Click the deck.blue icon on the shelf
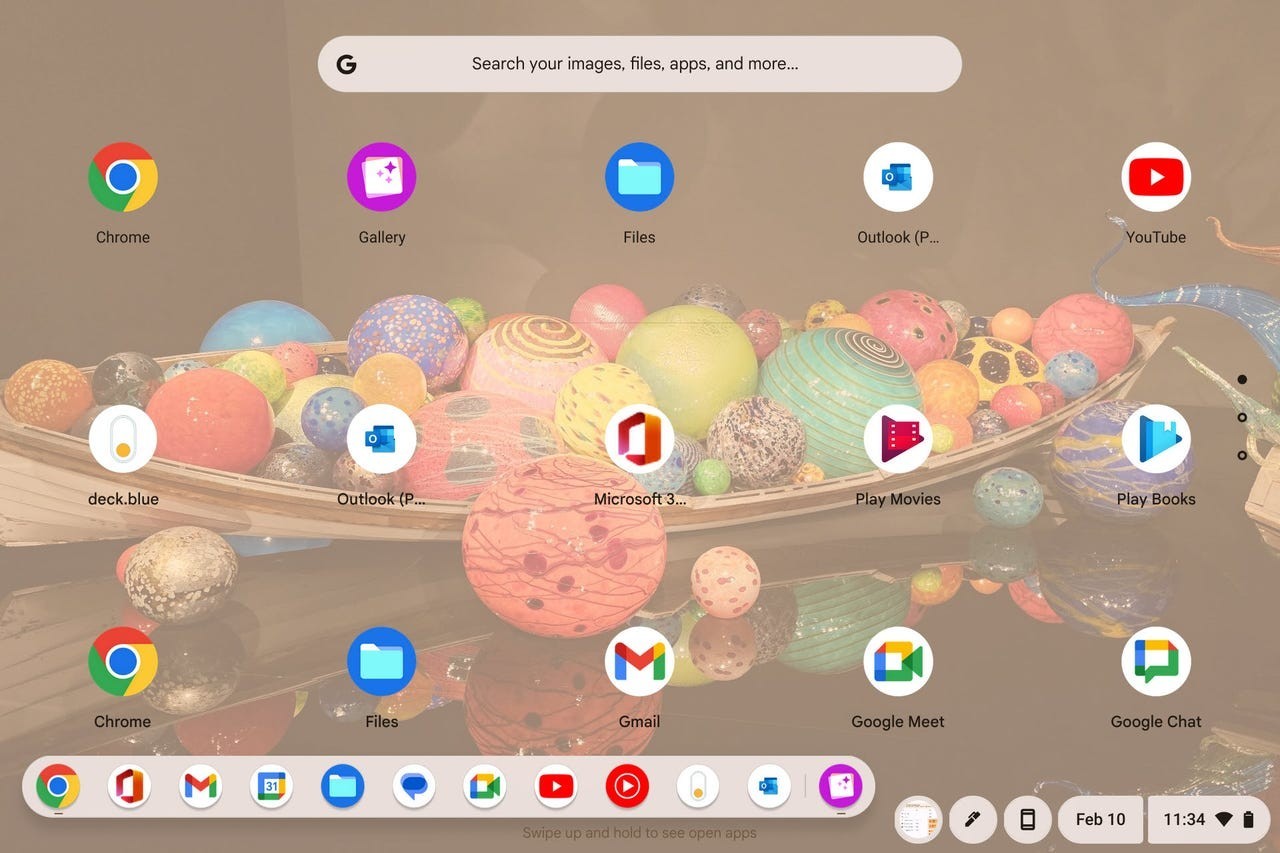The image size is (1280, 853). [x=698, y=787]
